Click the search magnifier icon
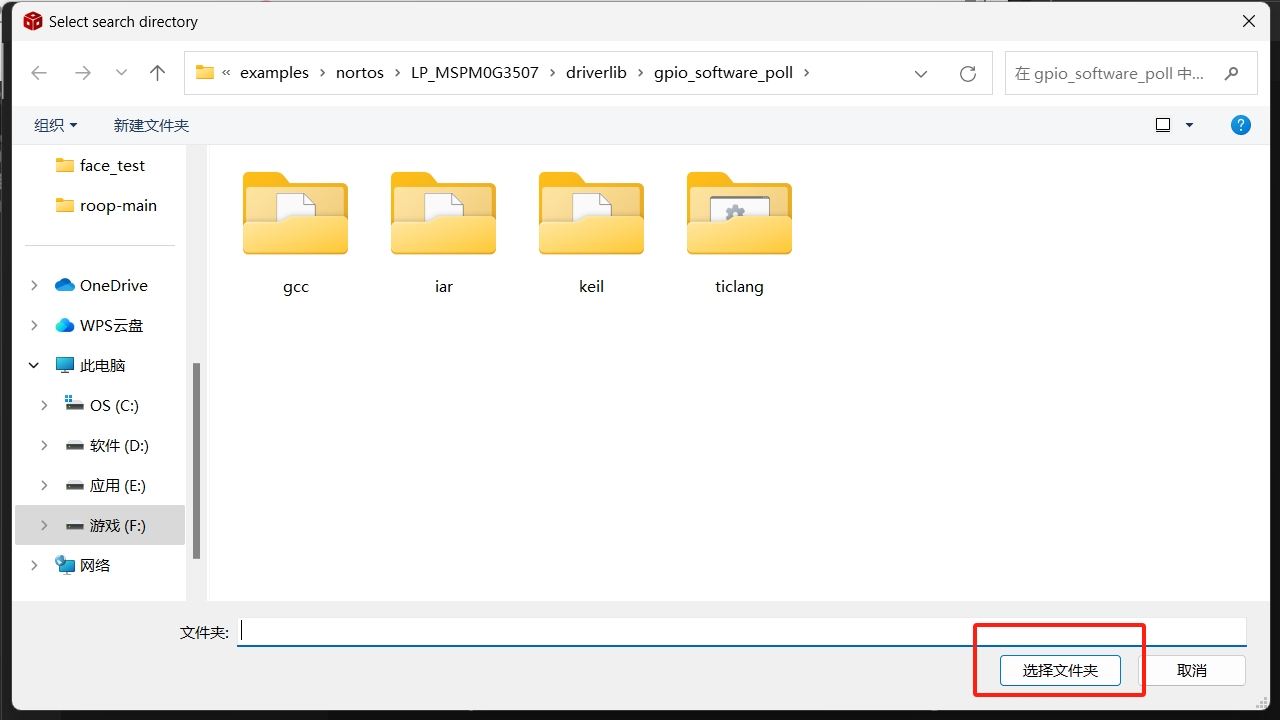This screenshot has width=1280, height=720. pyautogui.click(x=1231, y=73)
